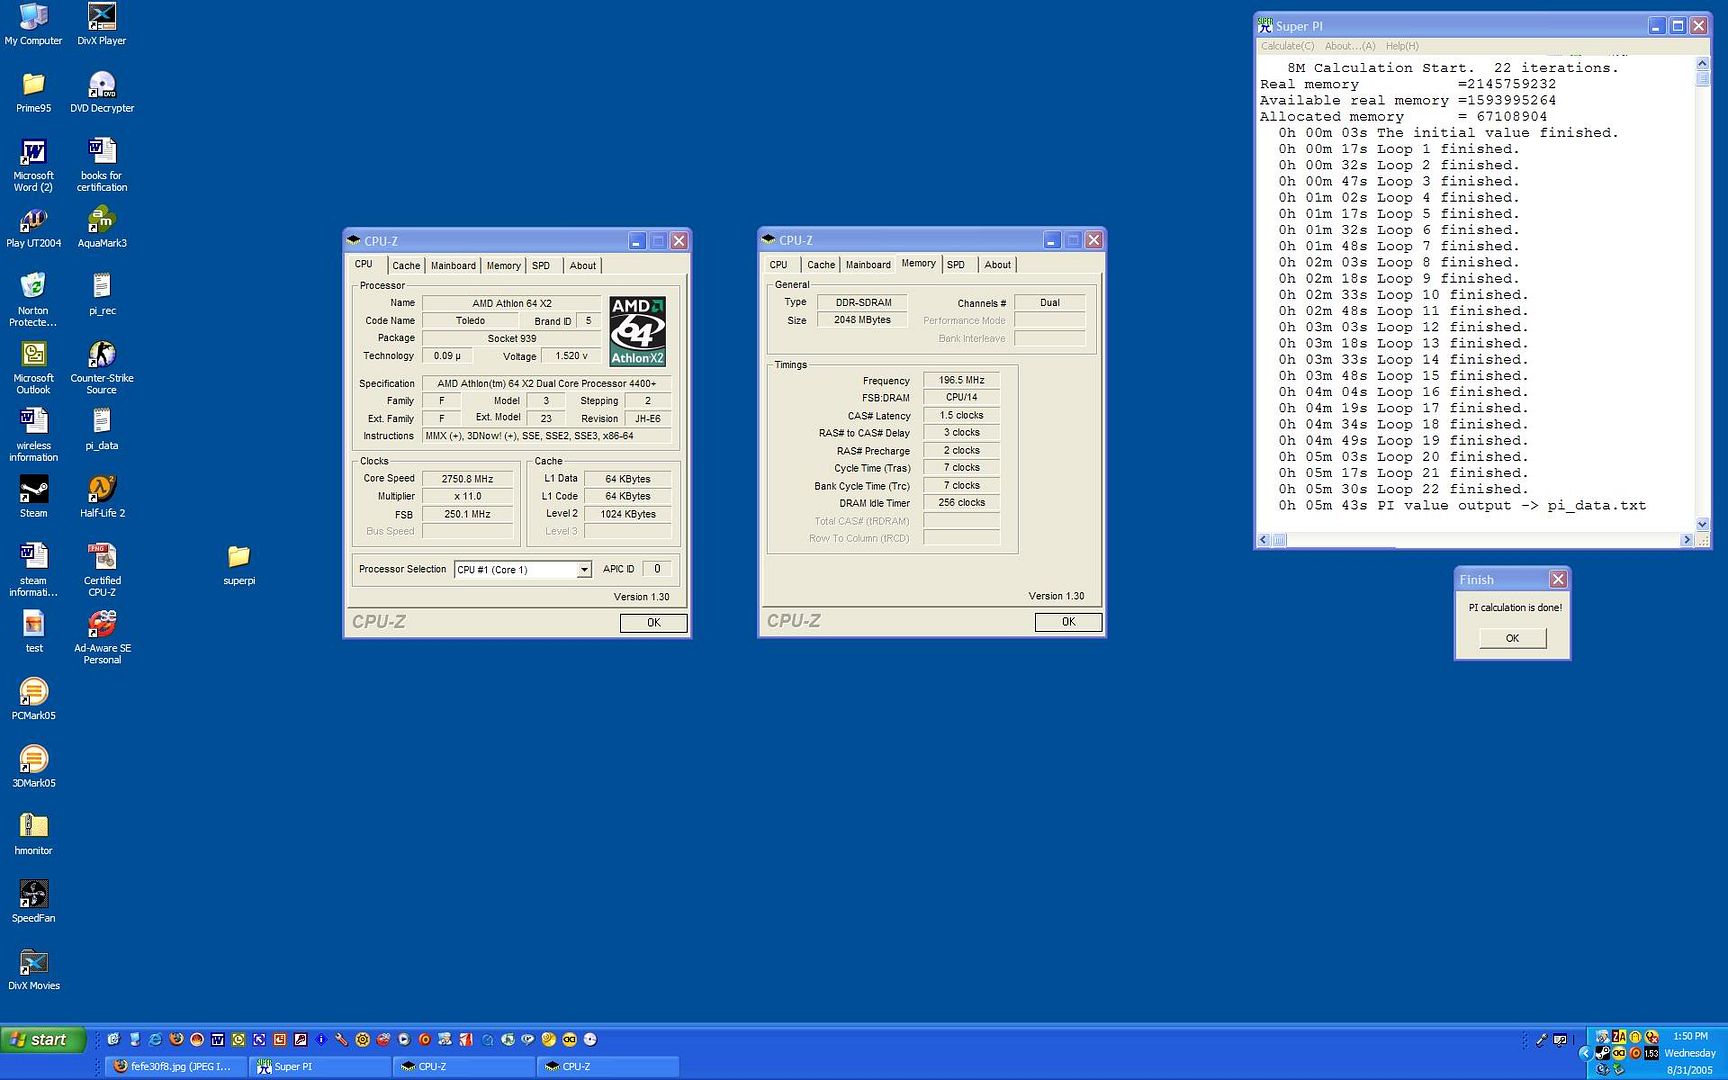Open Mainboard tab in left CPU-Z window
The image size is (1728, 1080).
[x=453, y=266]
